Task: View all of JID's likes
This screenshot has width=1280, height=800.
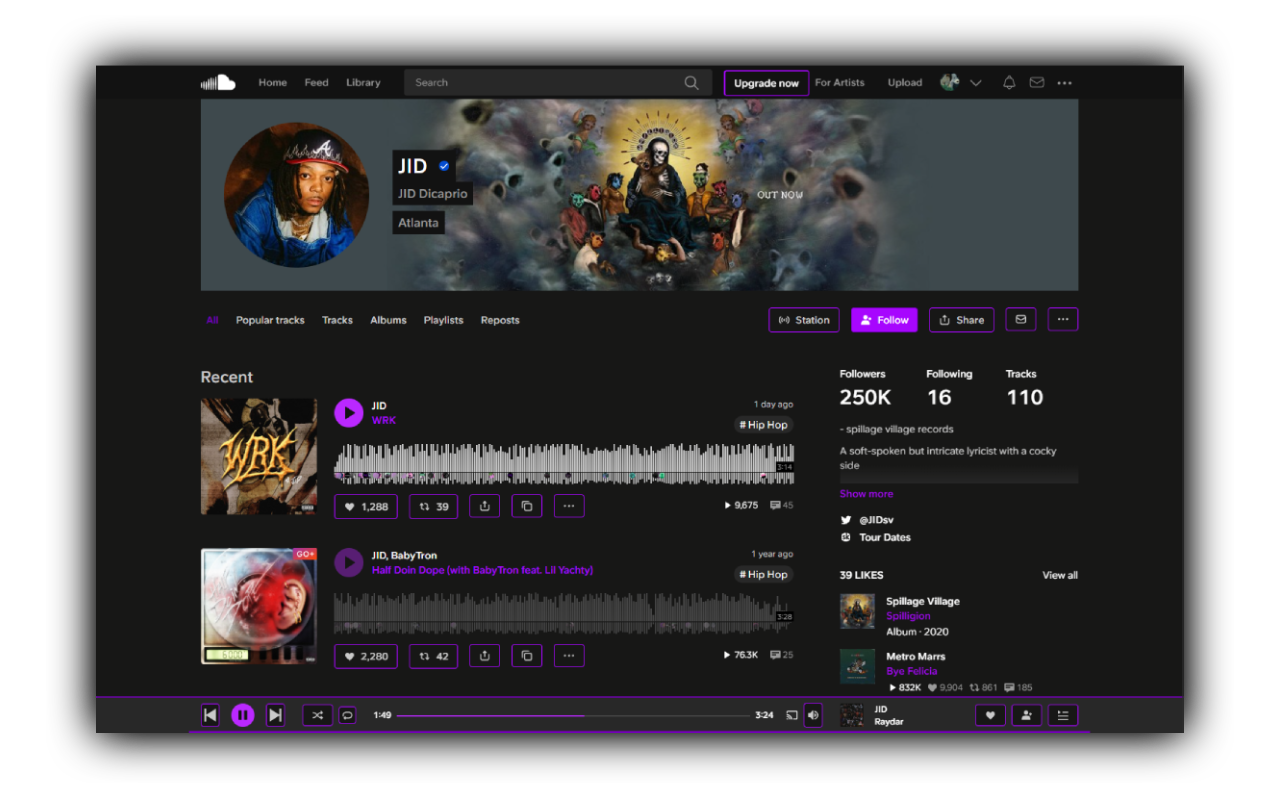Action: pyautogui.click(x=1059, y=575)
